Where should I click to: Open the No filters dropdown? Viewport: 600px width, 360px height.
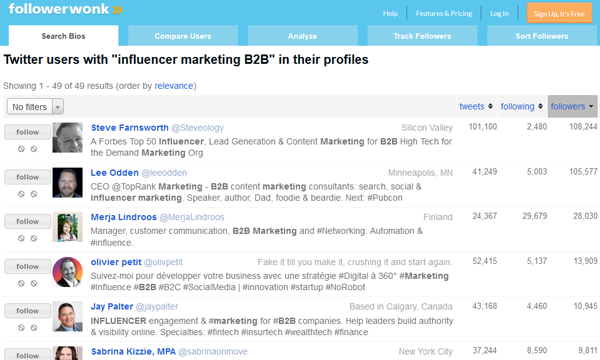point(35,107)
